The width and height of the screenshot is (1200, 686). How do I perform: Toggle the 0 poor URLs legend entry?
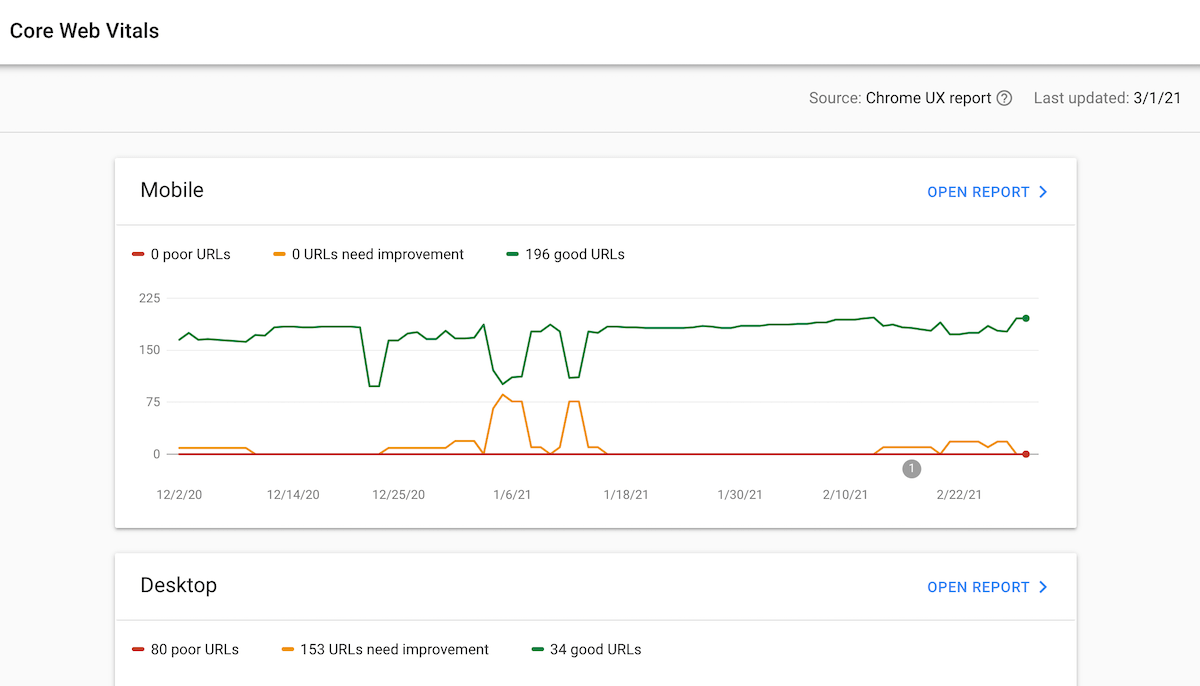[181, 254]
